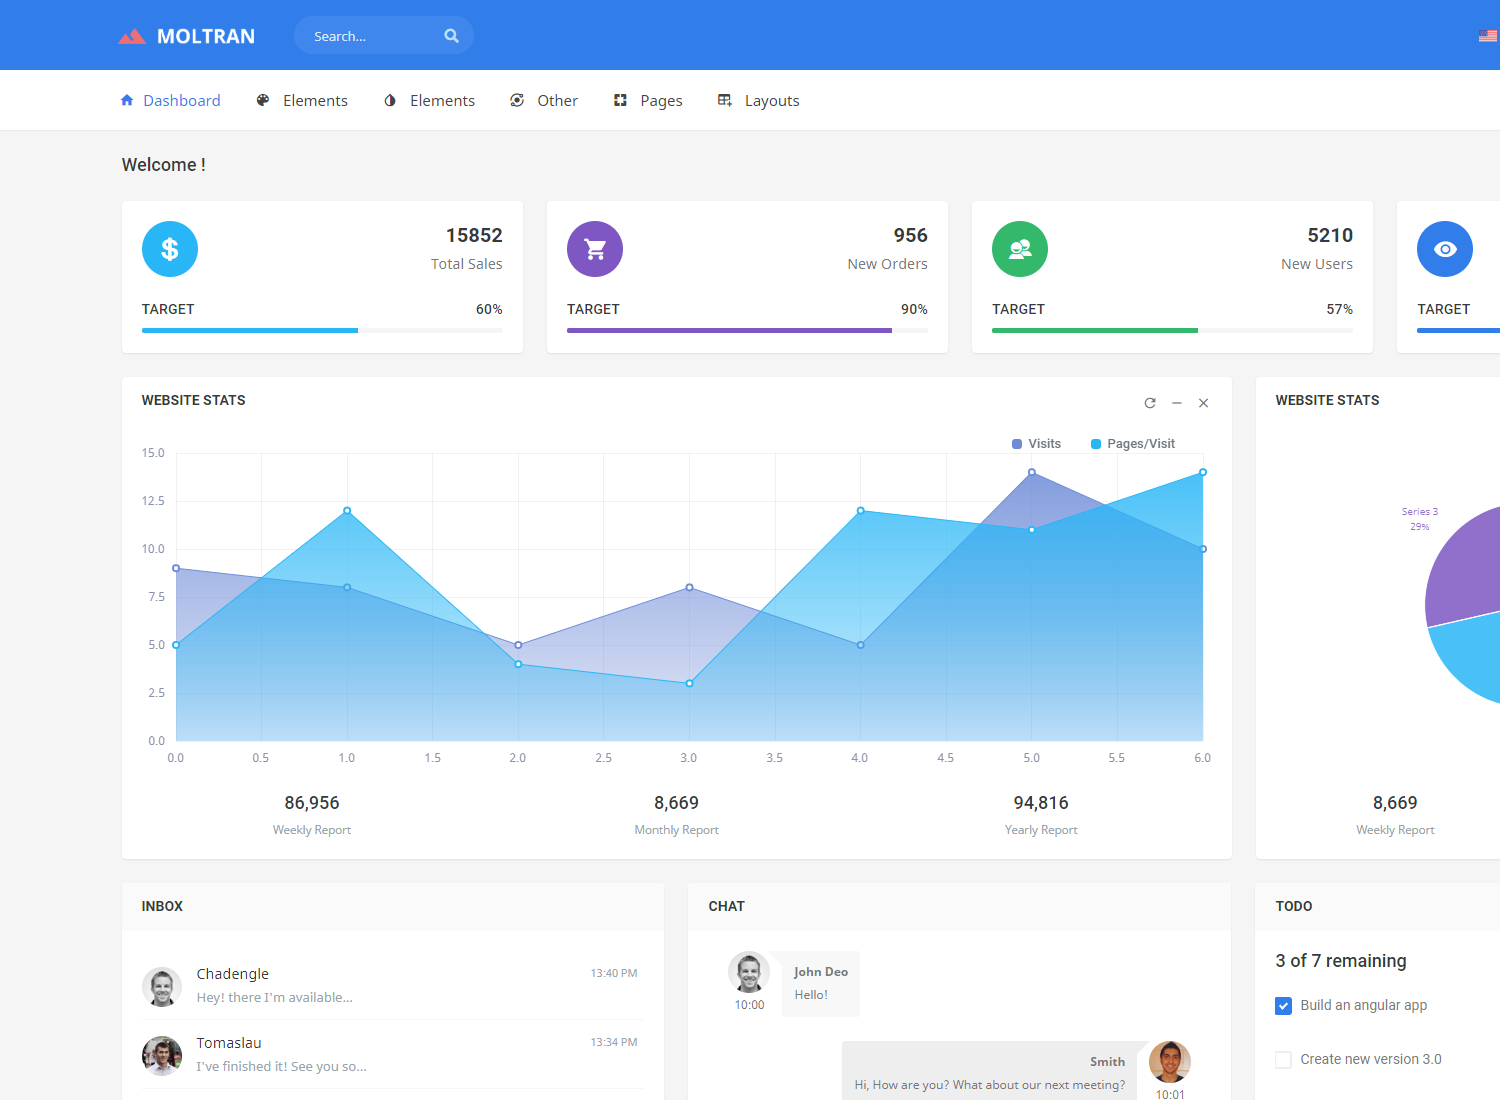Open the US flag language selector

click(x=1488, y=36)
